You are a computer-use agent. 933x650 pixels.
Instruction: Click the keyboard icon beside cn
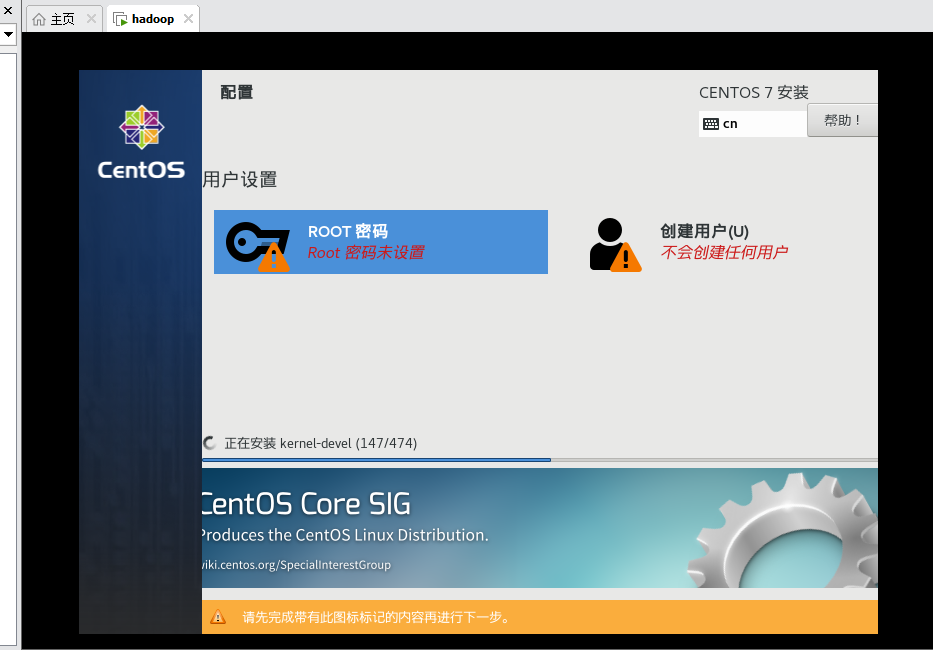[x=711, y=124]
